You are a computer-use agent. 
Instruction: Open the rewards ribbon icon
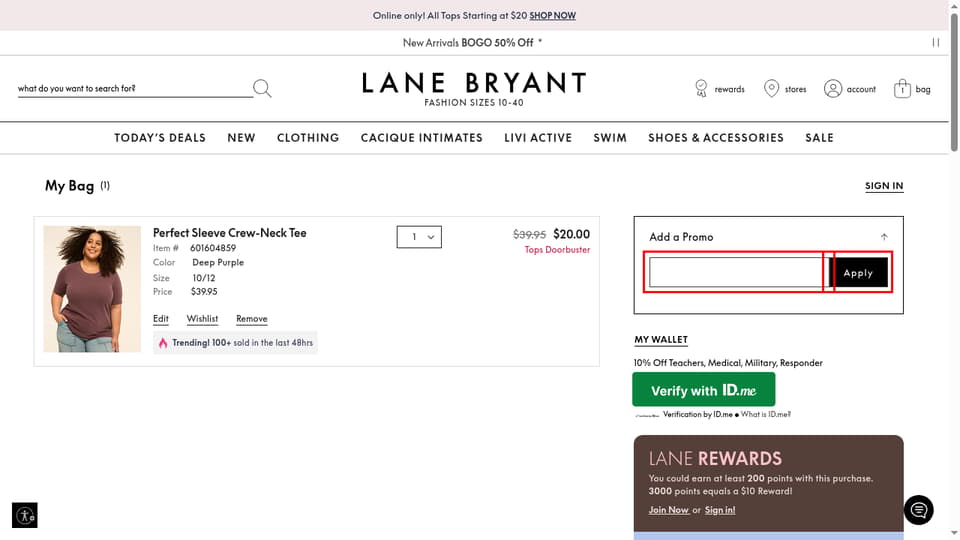point(701,88)
